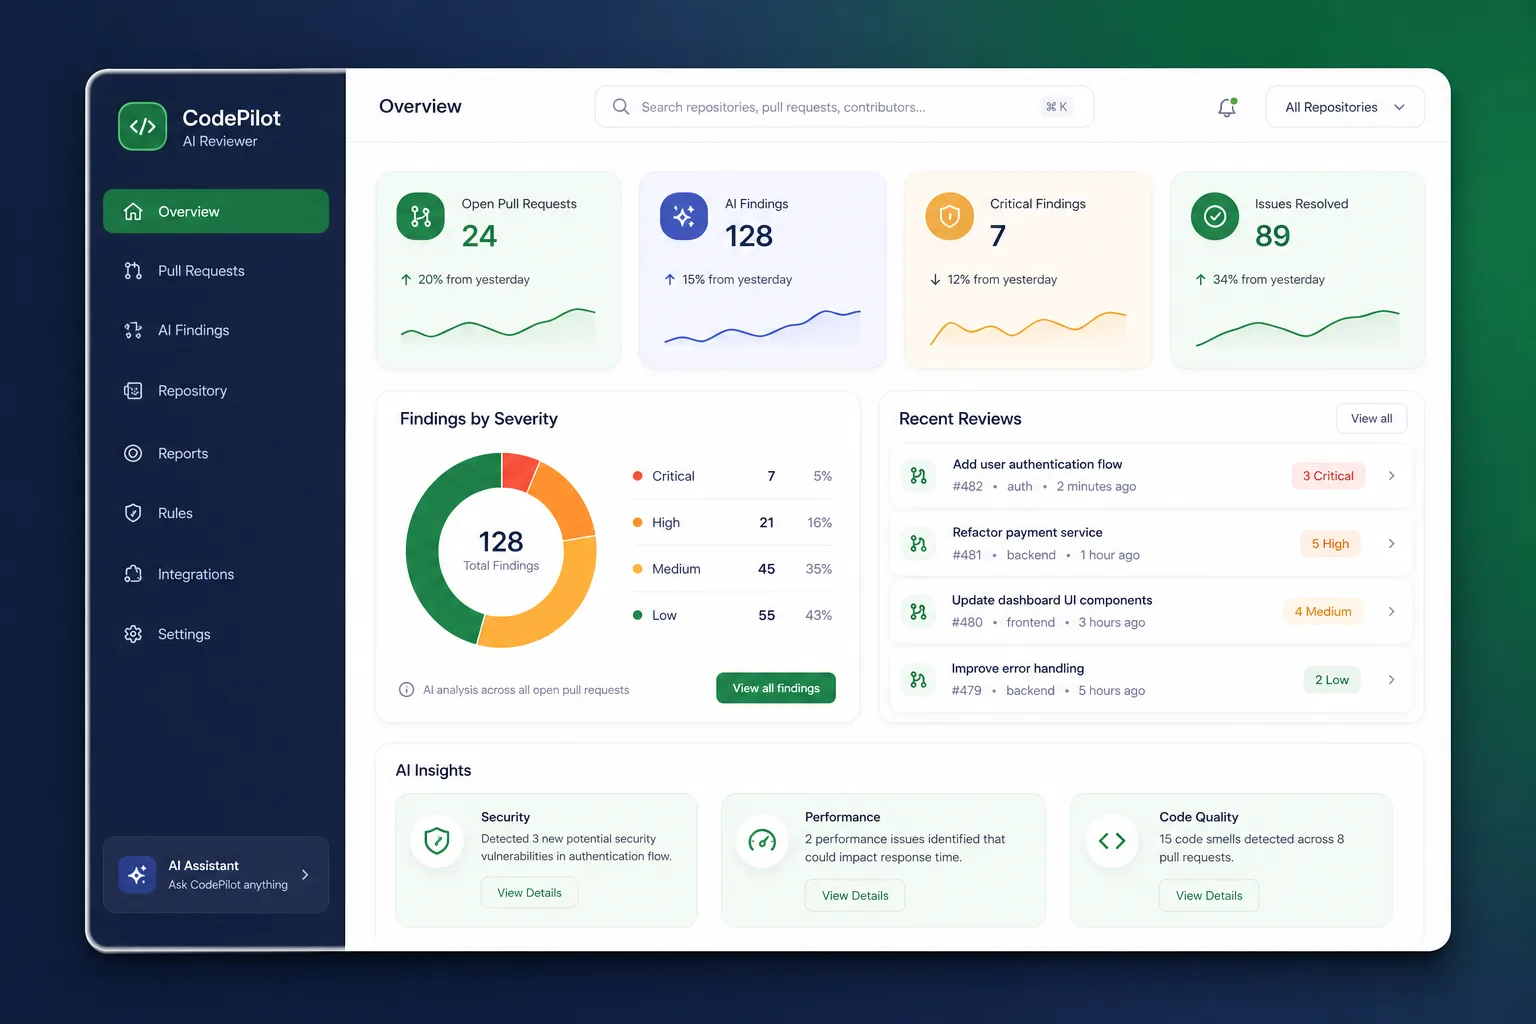Open the All Repositories dropdown
This screenshot has height=1024, width=1536.
1345,107
